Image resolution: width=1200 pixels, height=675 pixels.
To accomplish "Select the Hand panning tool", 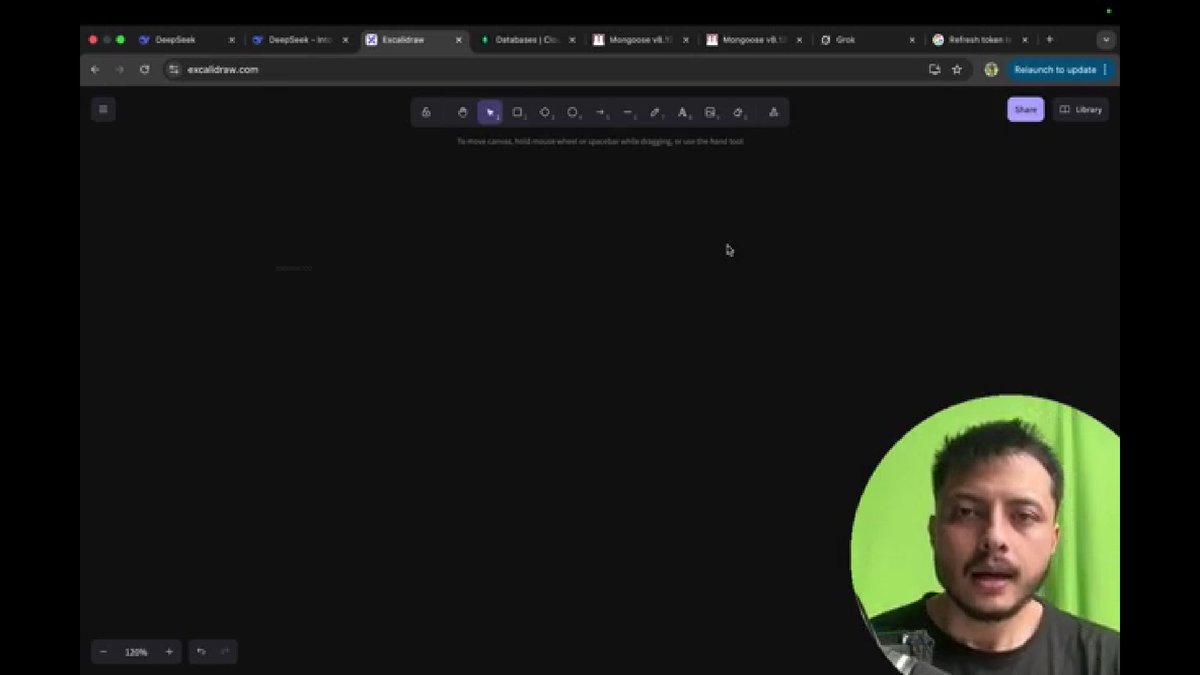I will pyautogui.click(x=462, y=112).
